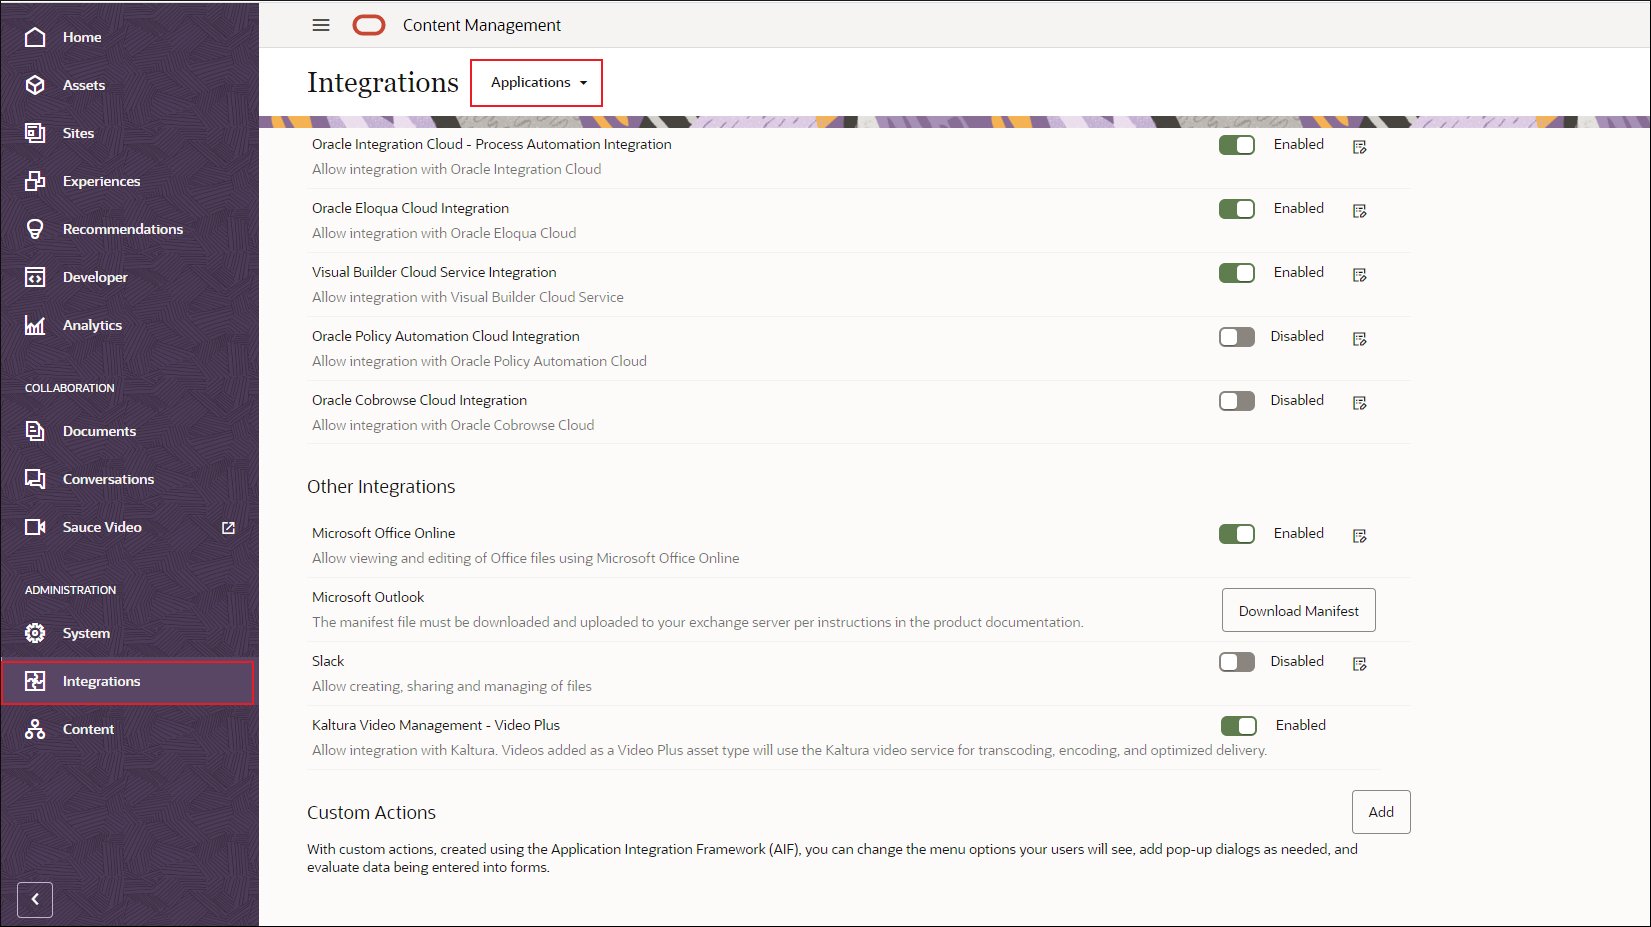Click the Integrations page heading
The height and width of the screenshot is (927, 1651).
383,82
